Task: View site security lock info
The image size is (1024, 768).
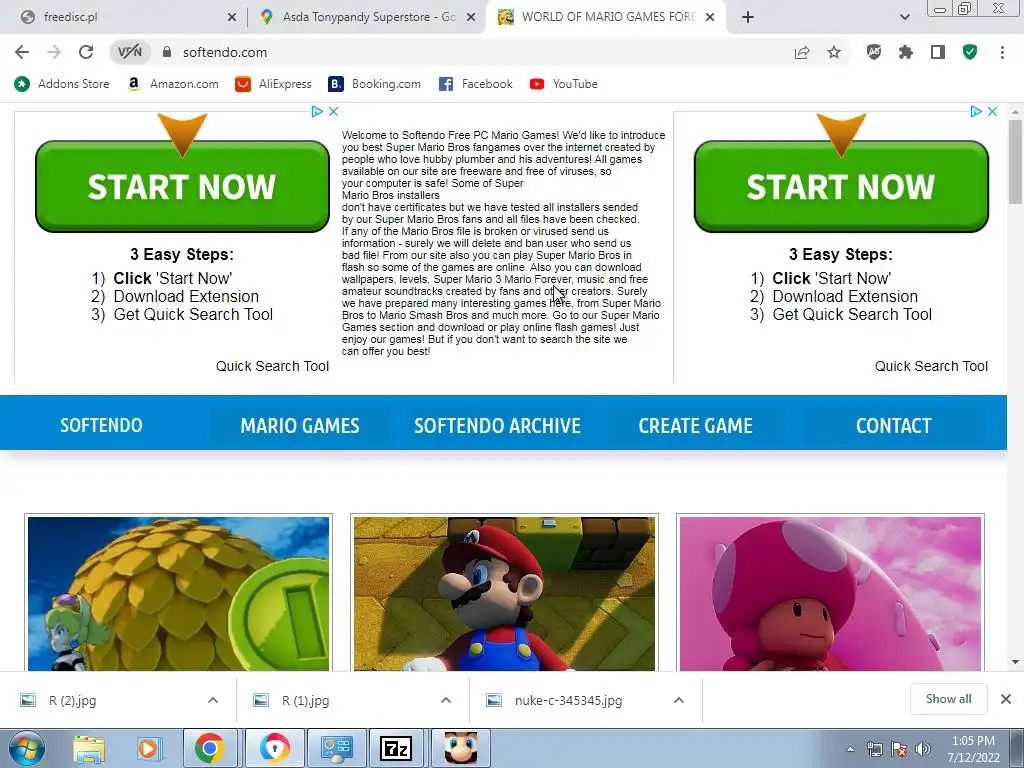Action: pyautogui.click(x=167, y=52)
